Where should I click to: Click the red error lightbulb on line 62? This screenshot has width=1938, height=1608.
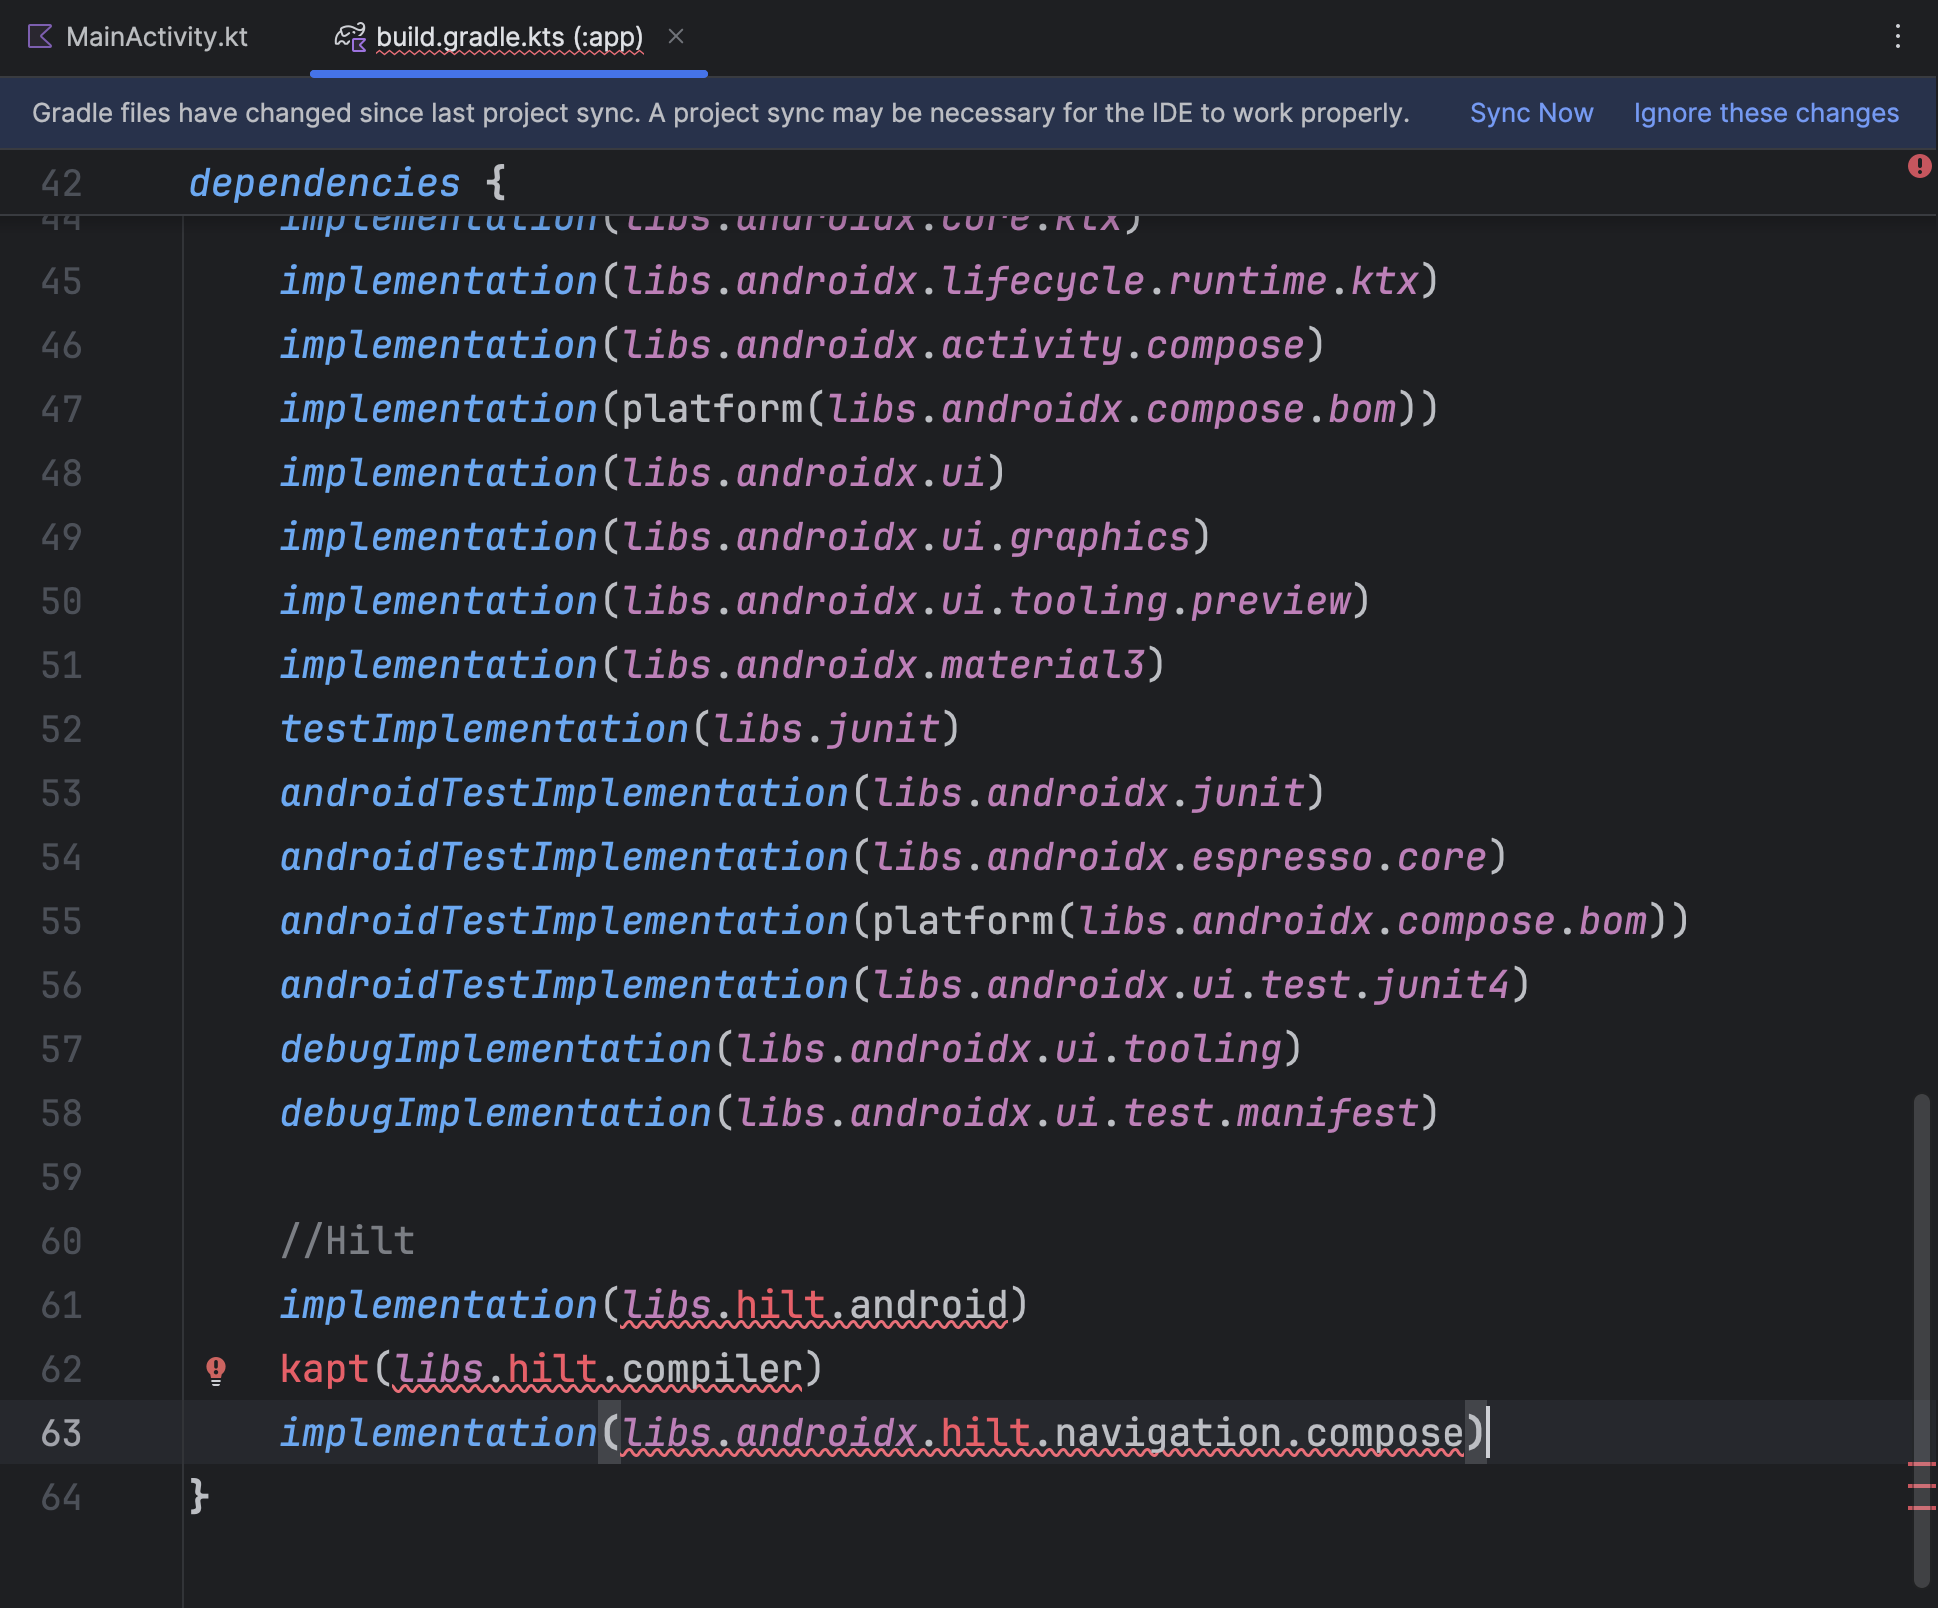pos(216,1369)
